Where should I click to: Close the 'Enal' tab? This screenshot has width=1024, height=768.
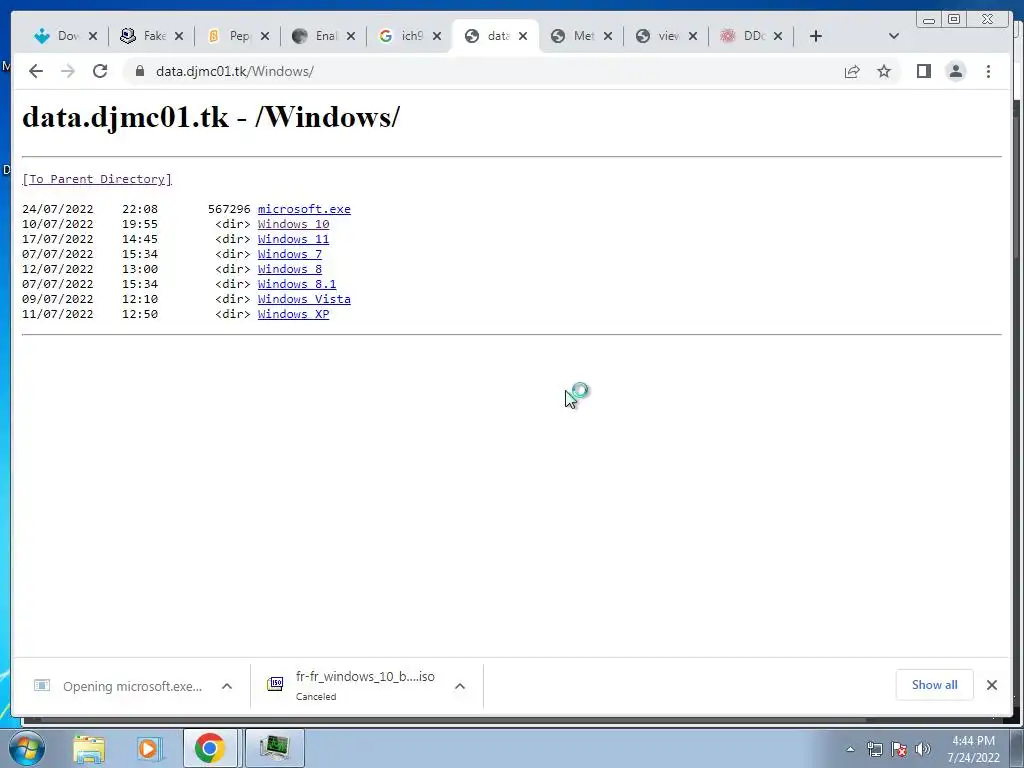click(351, 36)
